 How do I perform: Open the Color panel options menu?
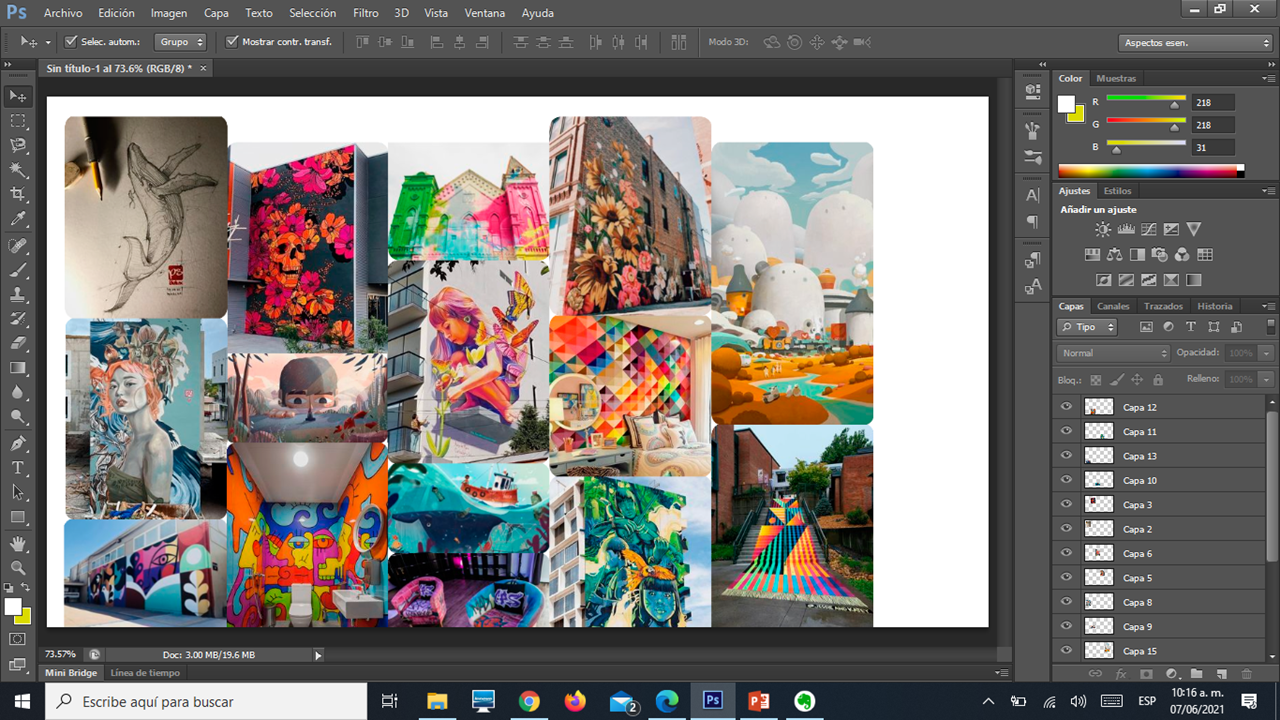(x=1269, y=78)
